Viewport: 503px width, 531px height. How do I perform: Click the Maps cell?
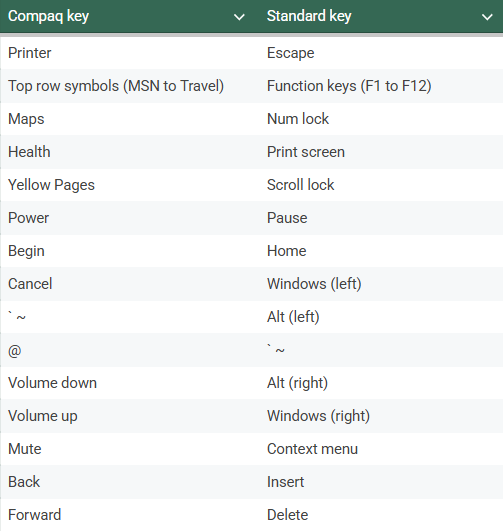pos(129,119)
